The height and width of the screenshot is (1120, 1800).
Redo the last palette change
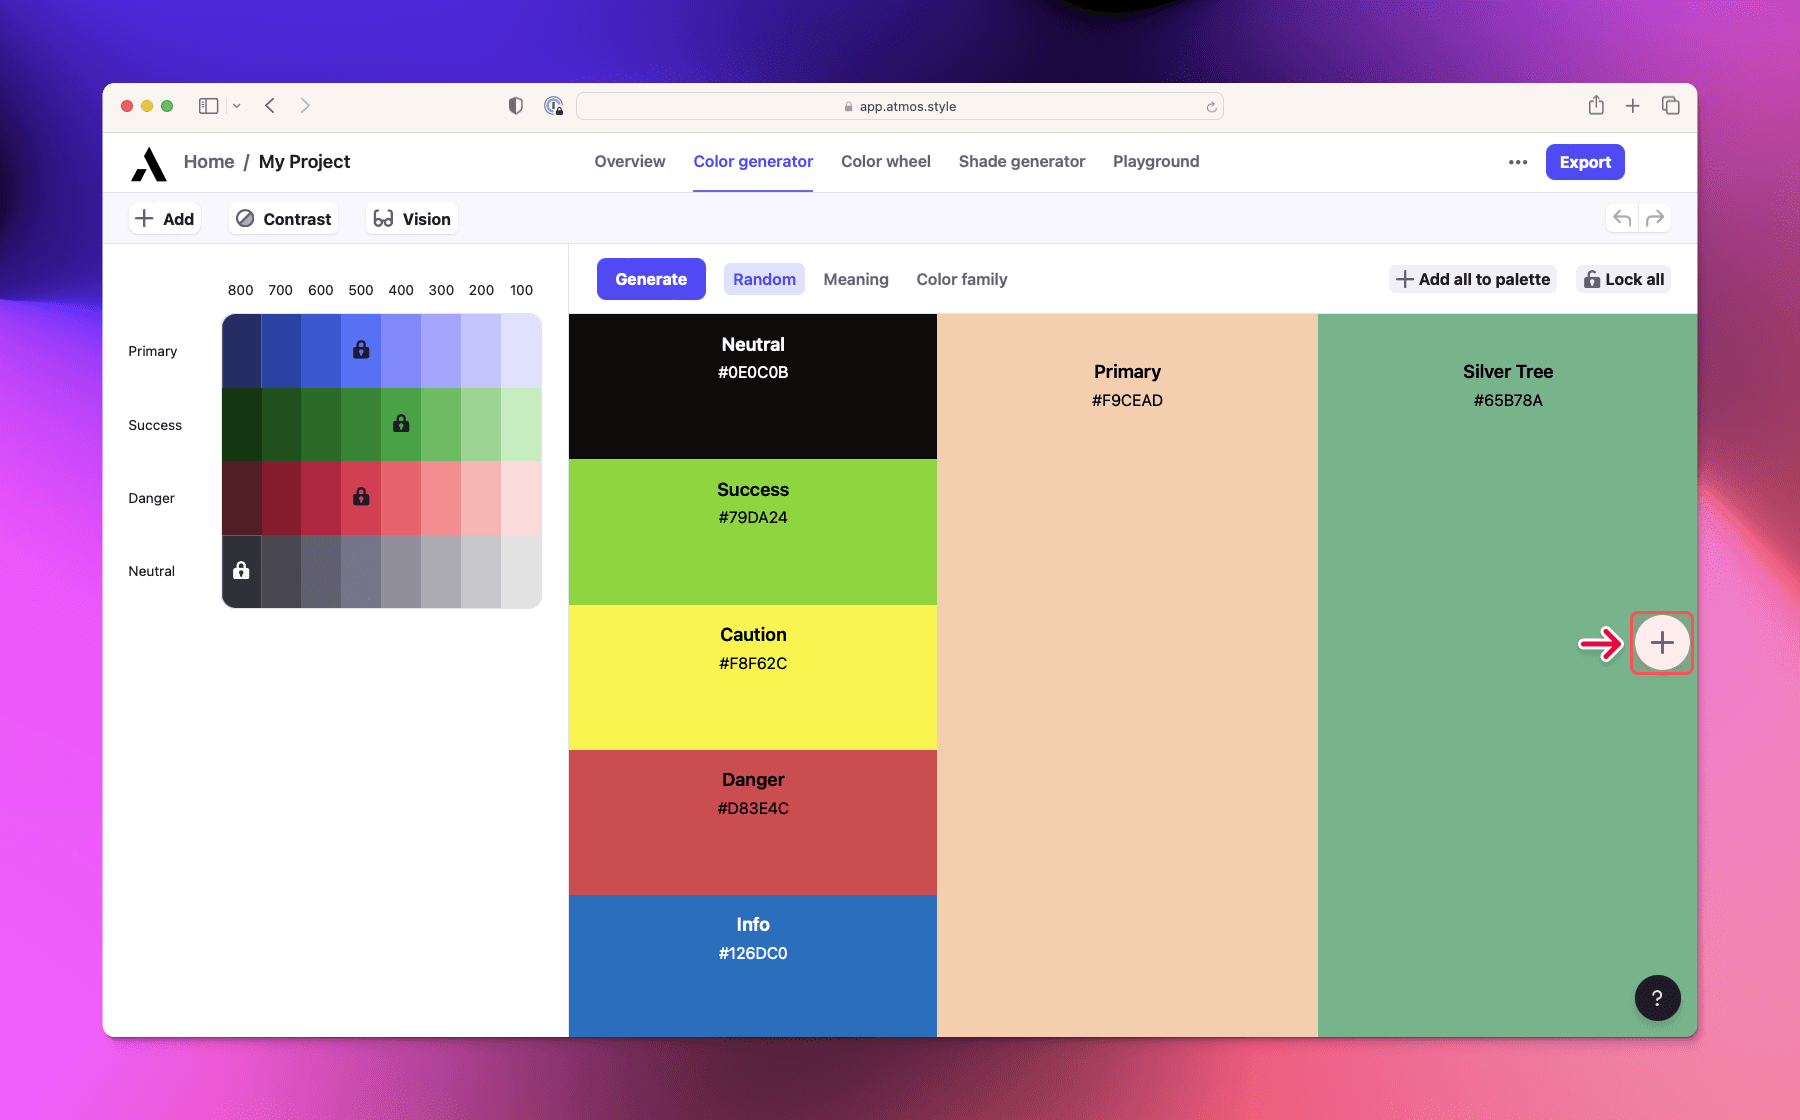(x=1657, y=218)
